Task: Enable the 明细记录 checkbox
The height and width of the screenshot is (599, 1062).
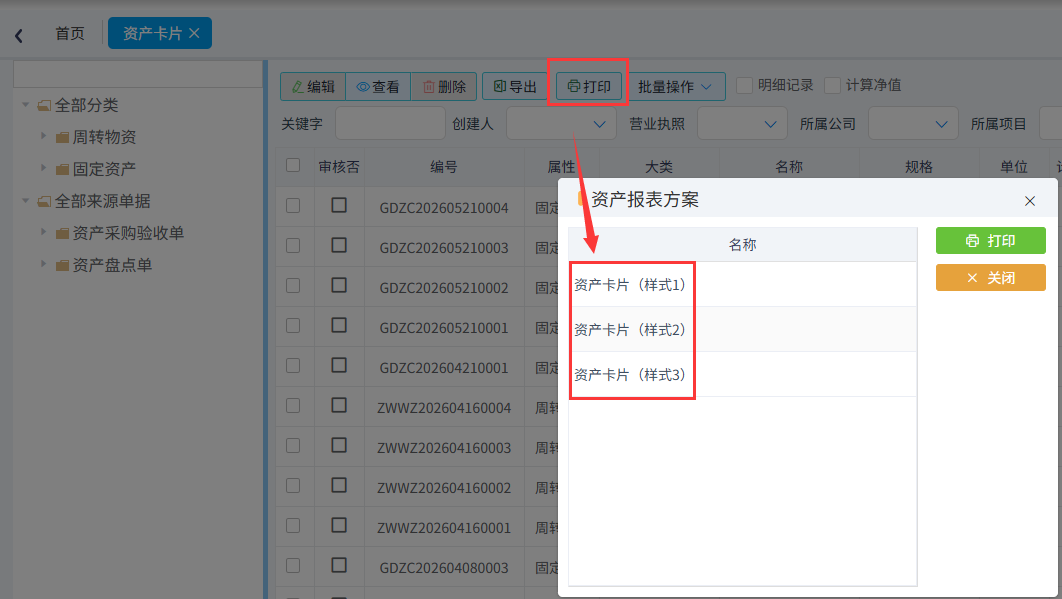Action: 744,85
